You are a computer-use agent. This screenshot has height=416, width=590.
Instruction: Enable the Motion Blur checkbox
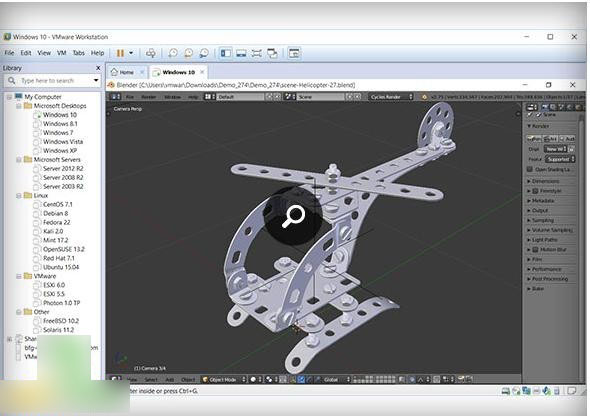[x=535, y=250]
